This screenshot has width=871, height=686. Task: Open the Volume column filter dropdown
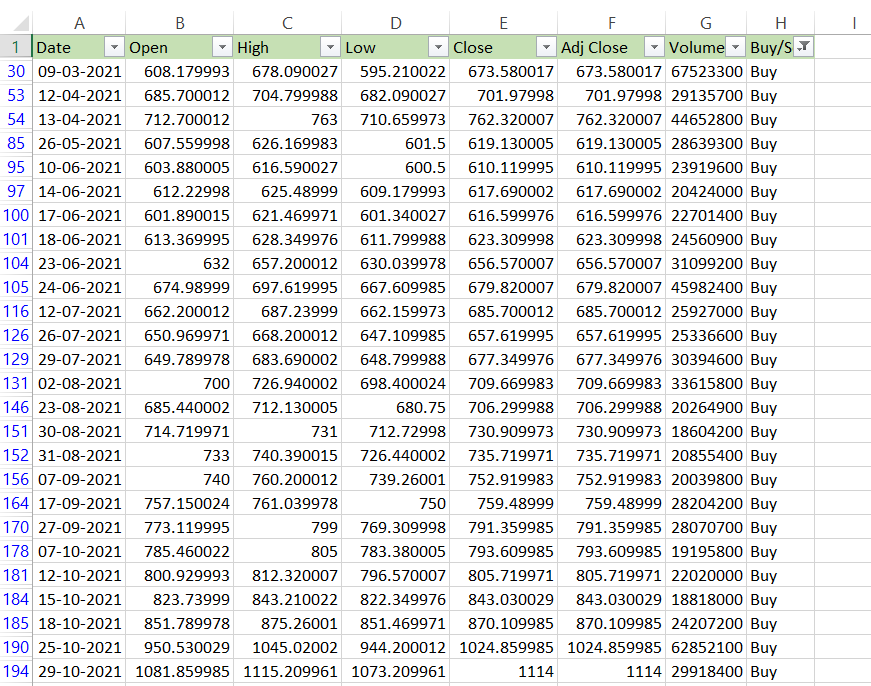(x=735, y=47)
